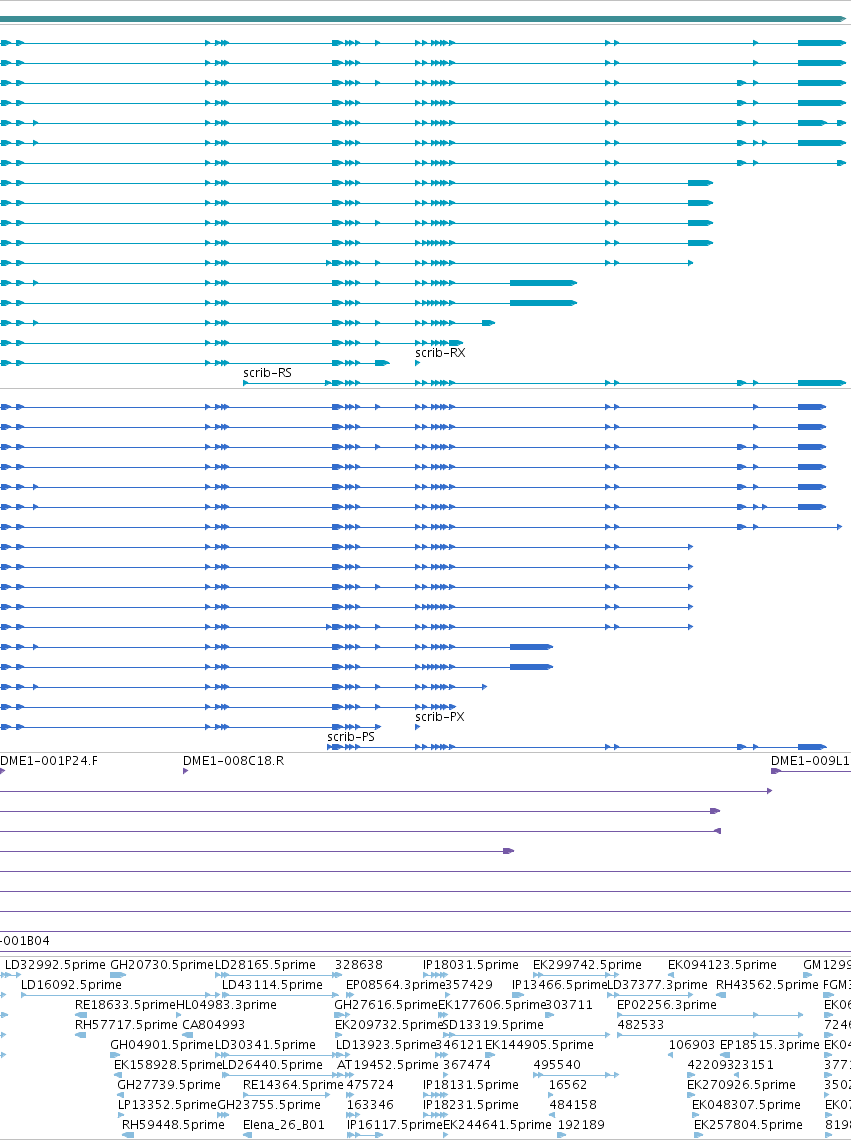Screen dimensions: 851x1140
Task: Select EST label 192189
Action: coord(581,1125)
